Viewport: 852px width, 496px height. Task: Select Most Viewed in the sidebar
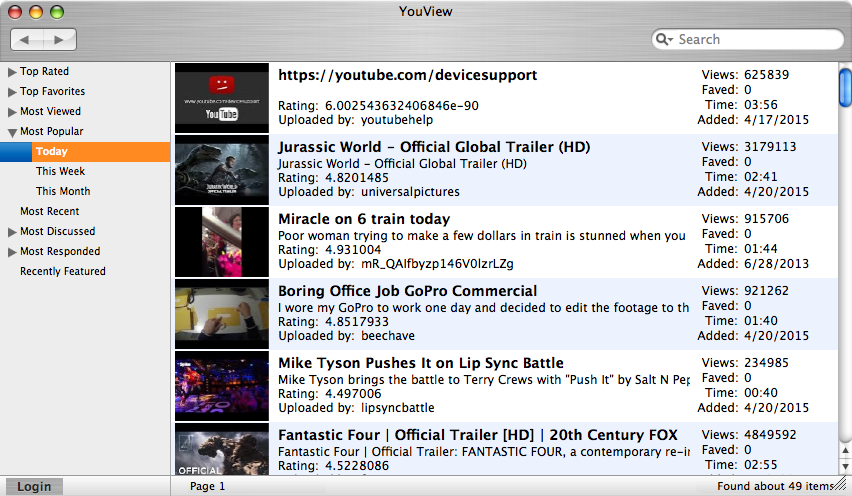[x=51, y=111]
